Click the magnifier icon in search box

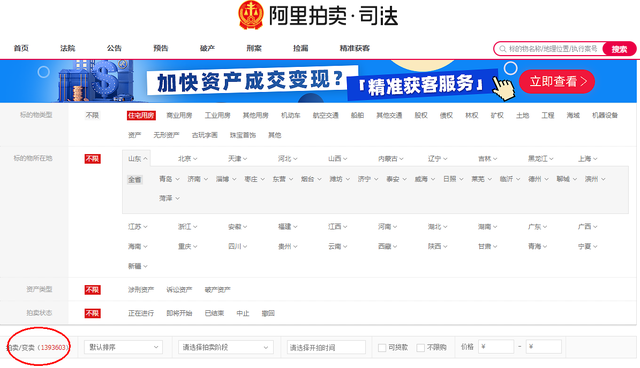(x=503, y=49)
